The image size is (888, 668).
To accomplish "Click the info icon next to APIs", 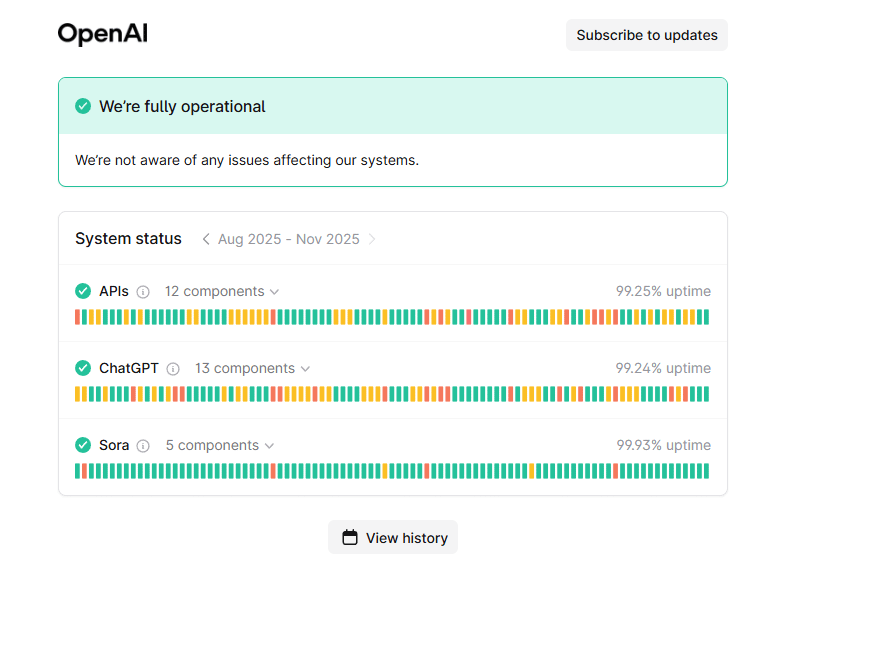I will coord(143,292).
